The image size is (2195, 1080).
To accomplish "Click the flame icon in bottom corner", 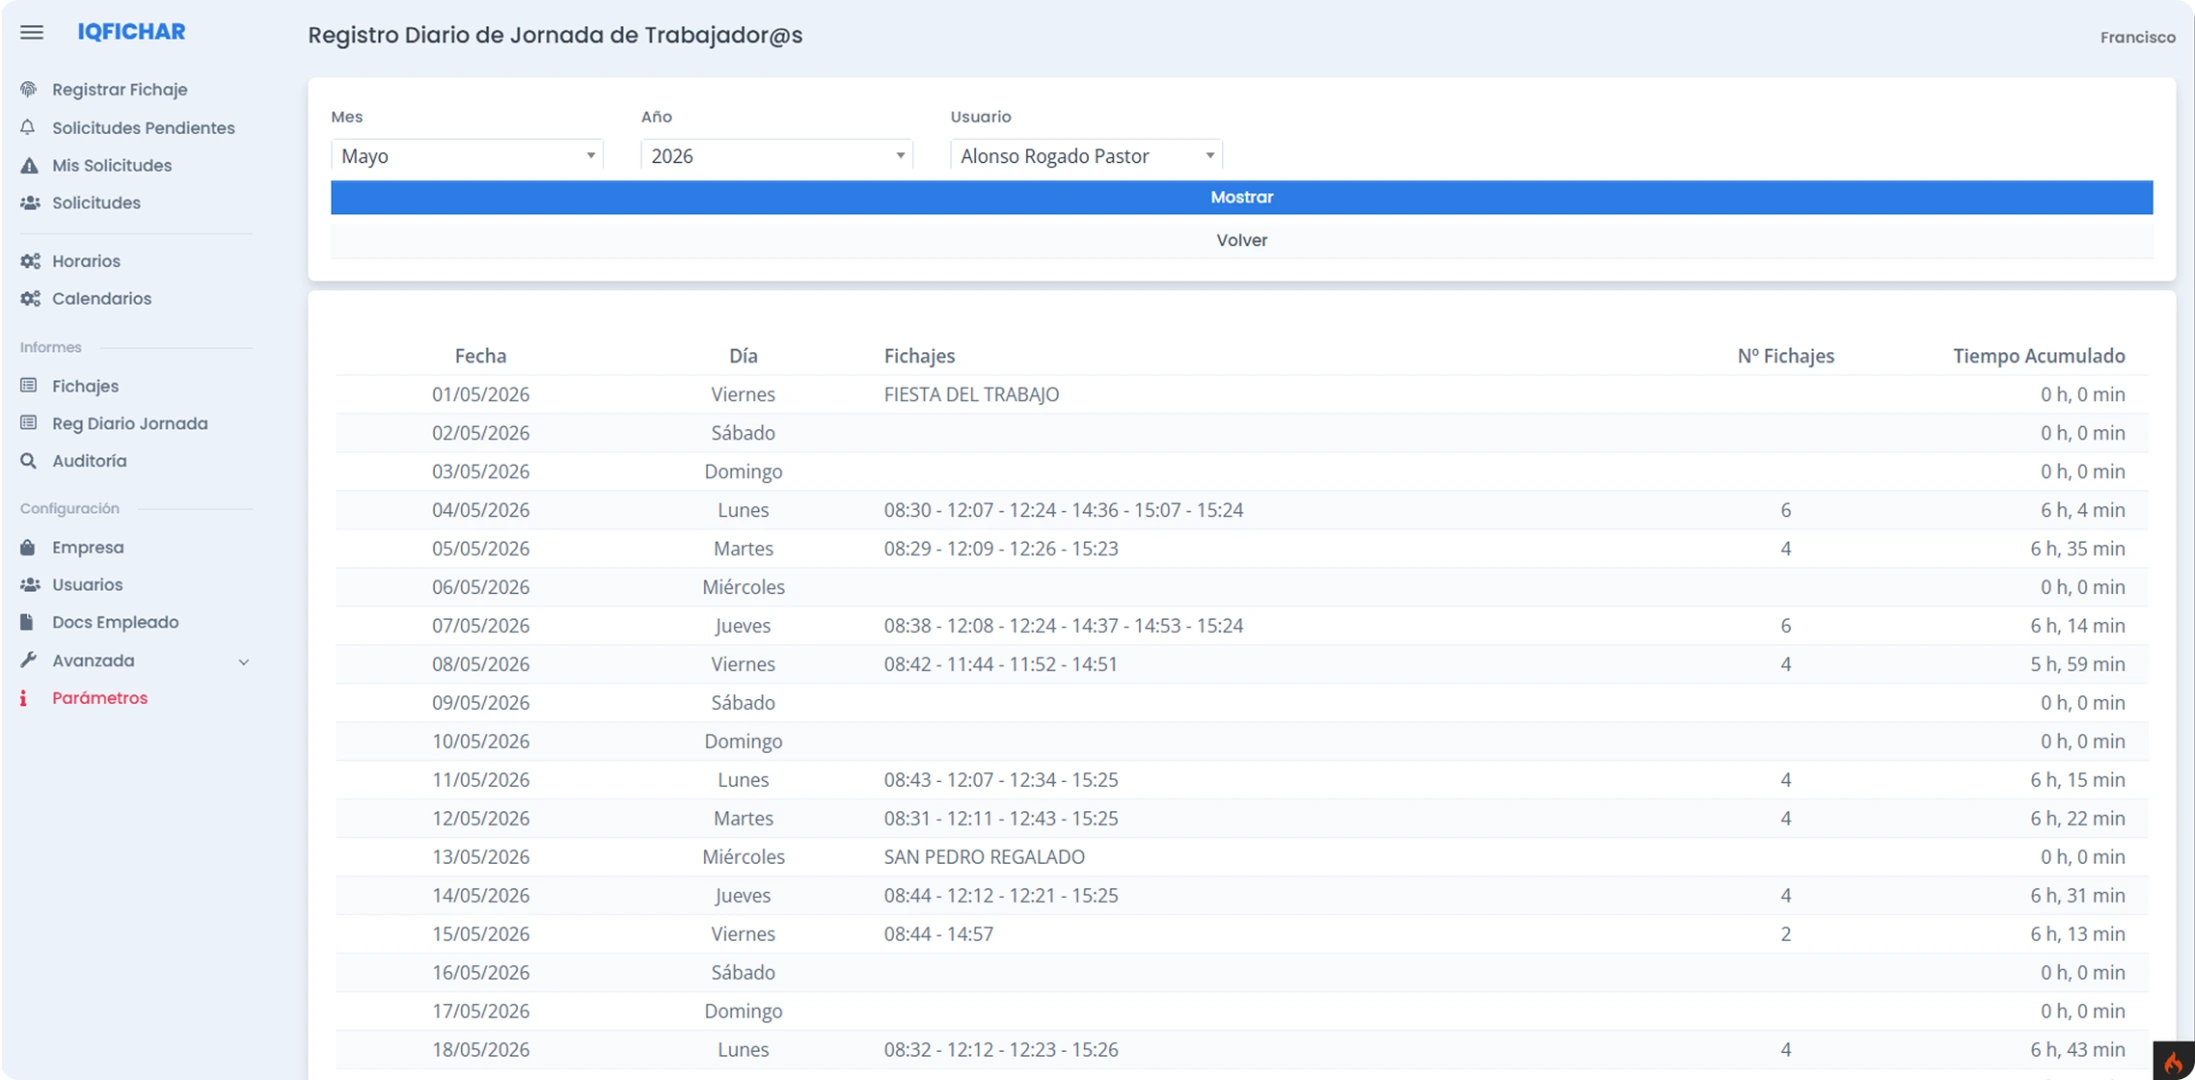I will tap(2173, 1062).
